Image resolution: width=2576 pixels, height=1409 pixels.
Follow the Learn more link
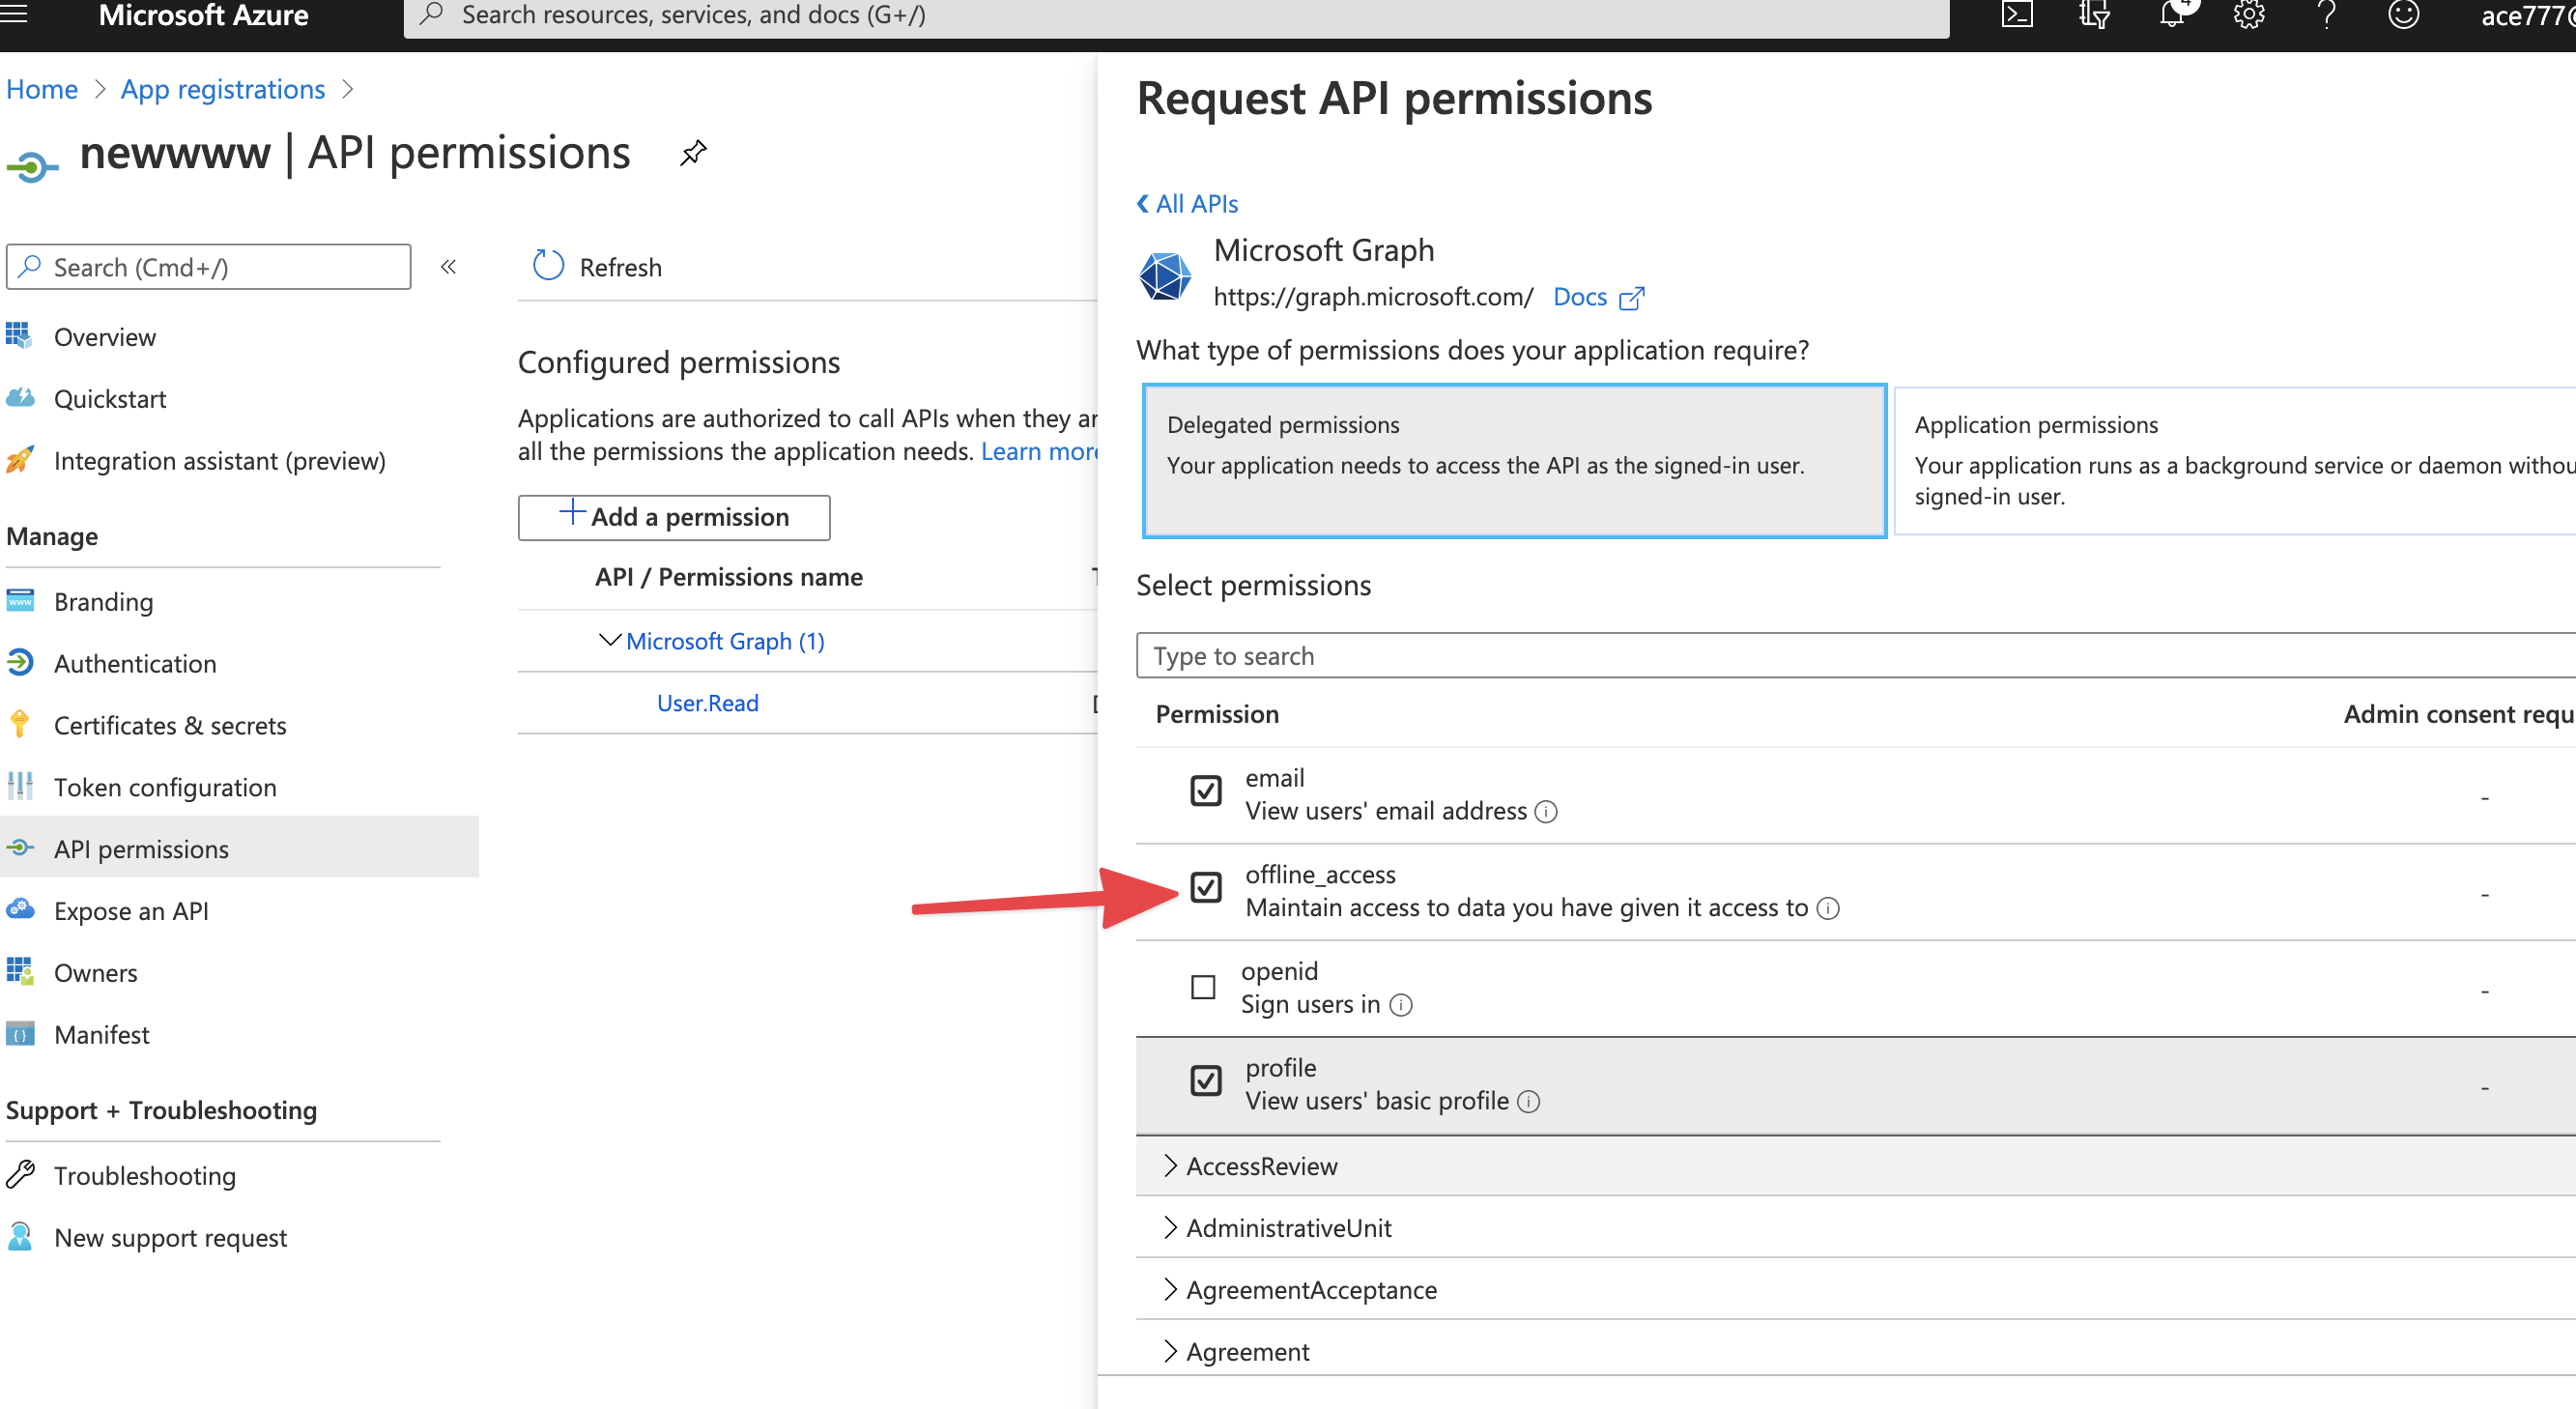click(x=1039, y=451)
